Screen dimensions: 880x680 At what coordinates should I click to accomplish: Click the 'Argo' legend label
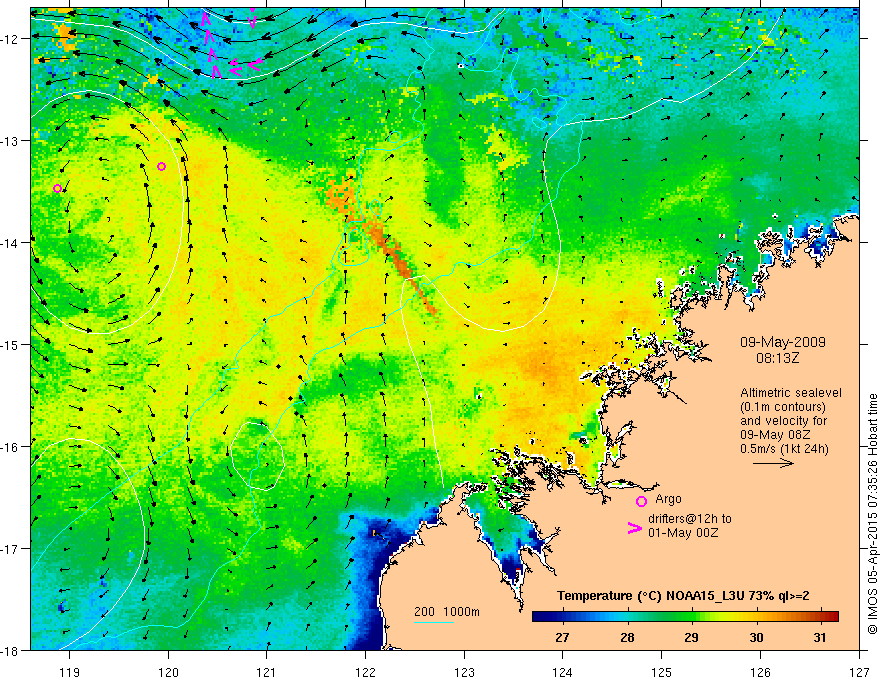tap(668, 499)
